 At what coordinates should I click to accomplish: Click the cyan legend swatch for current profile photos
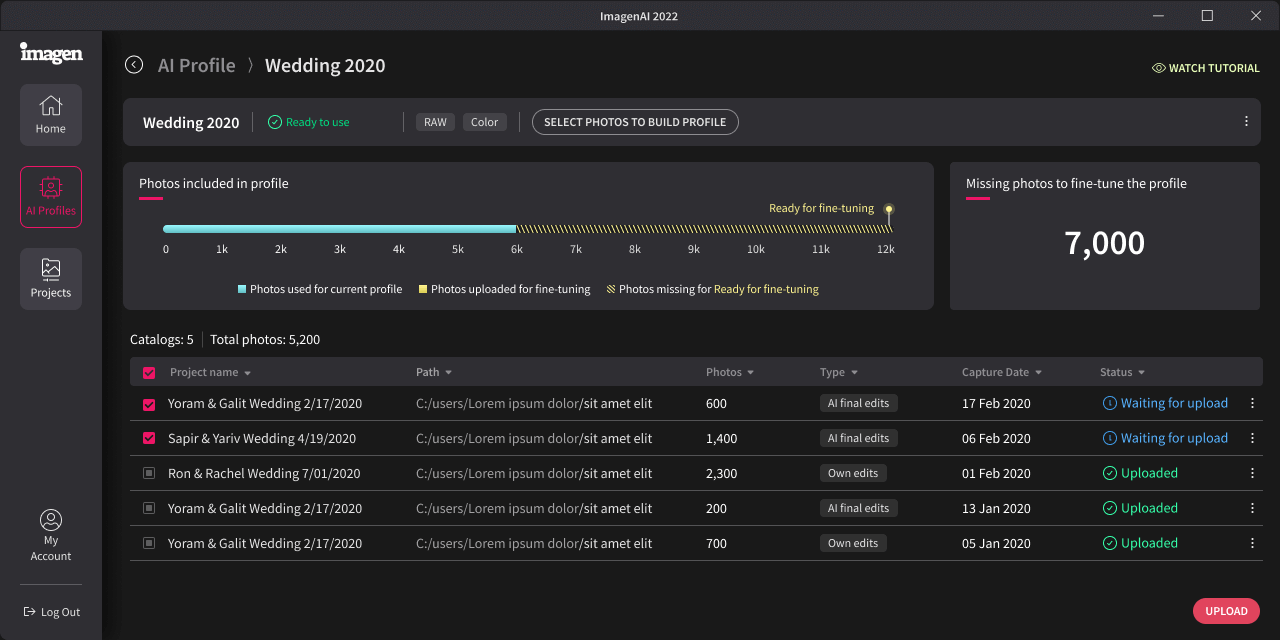coord(242,289)
